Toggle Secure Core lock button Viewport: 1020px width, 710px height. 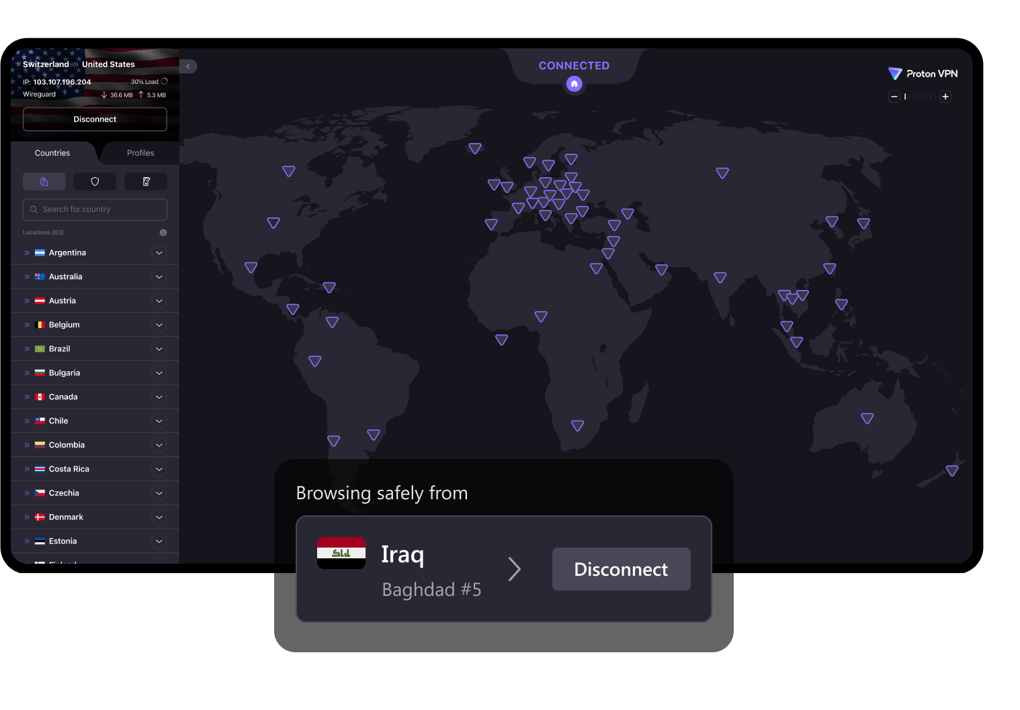[x=44, y=182]
